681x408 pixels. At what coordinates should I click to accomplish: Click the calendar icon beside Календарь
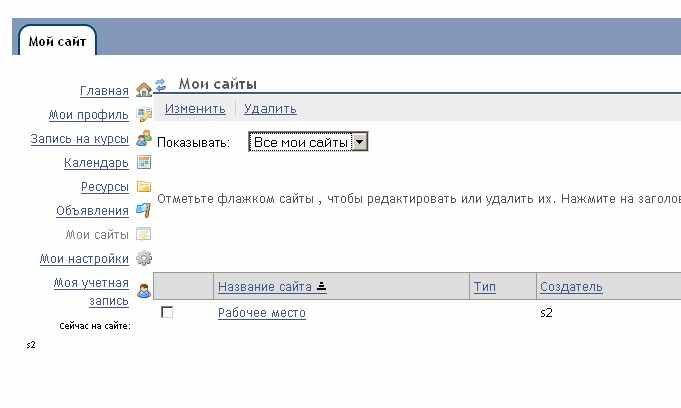coord(143,163)
